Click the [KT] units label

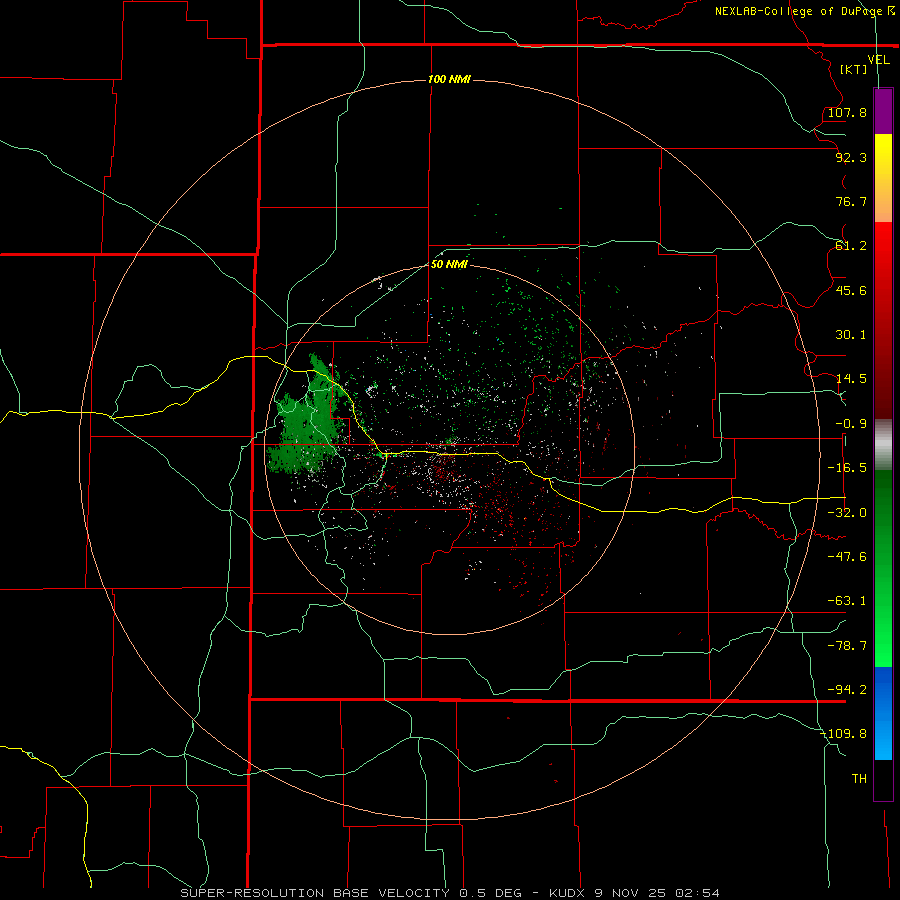(x=854, y=69)
